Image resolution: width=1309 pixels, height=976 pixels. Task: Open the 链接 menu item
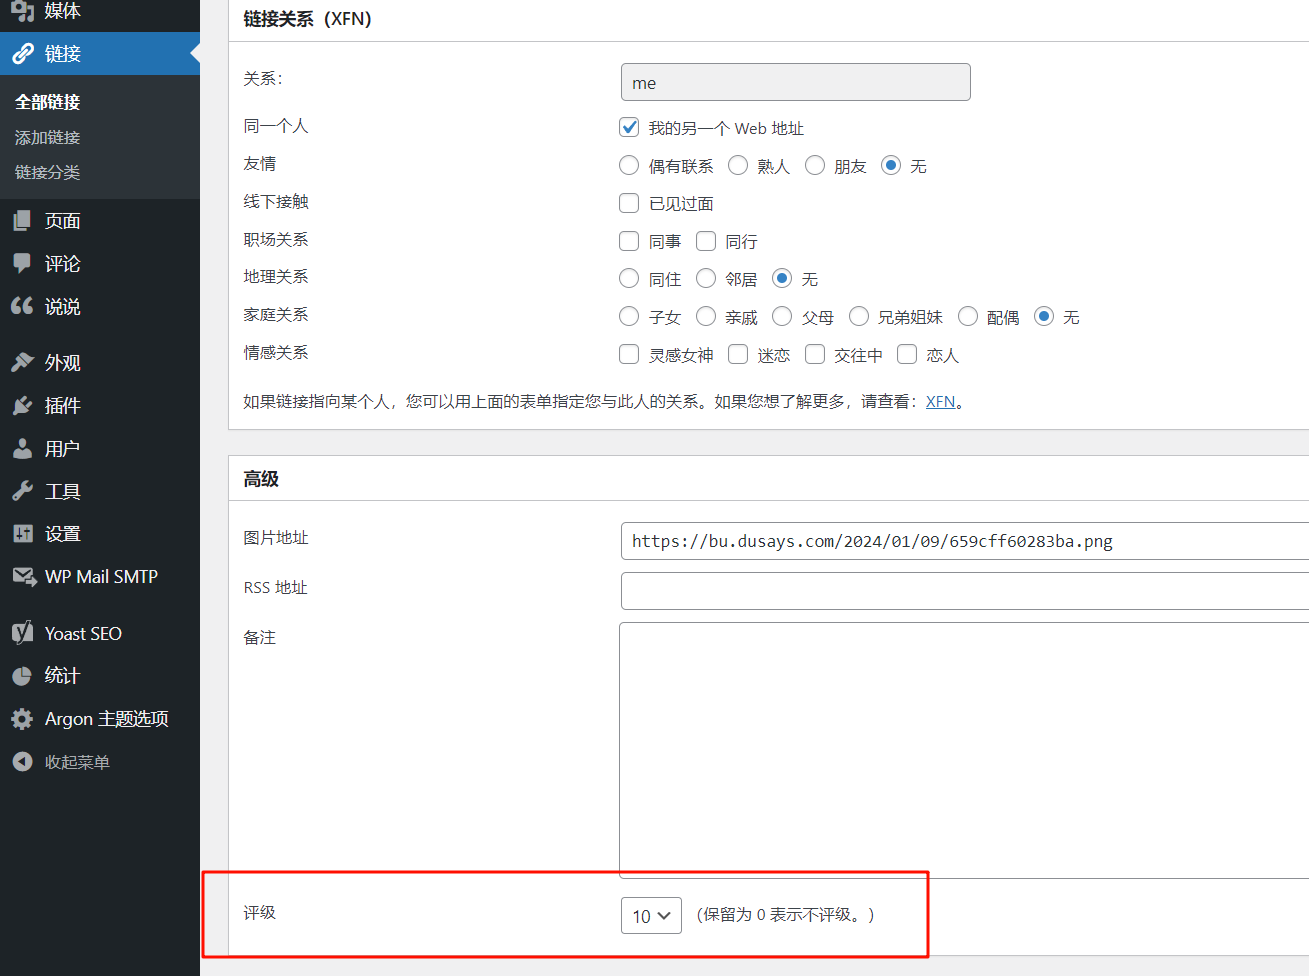click(100, 54)
